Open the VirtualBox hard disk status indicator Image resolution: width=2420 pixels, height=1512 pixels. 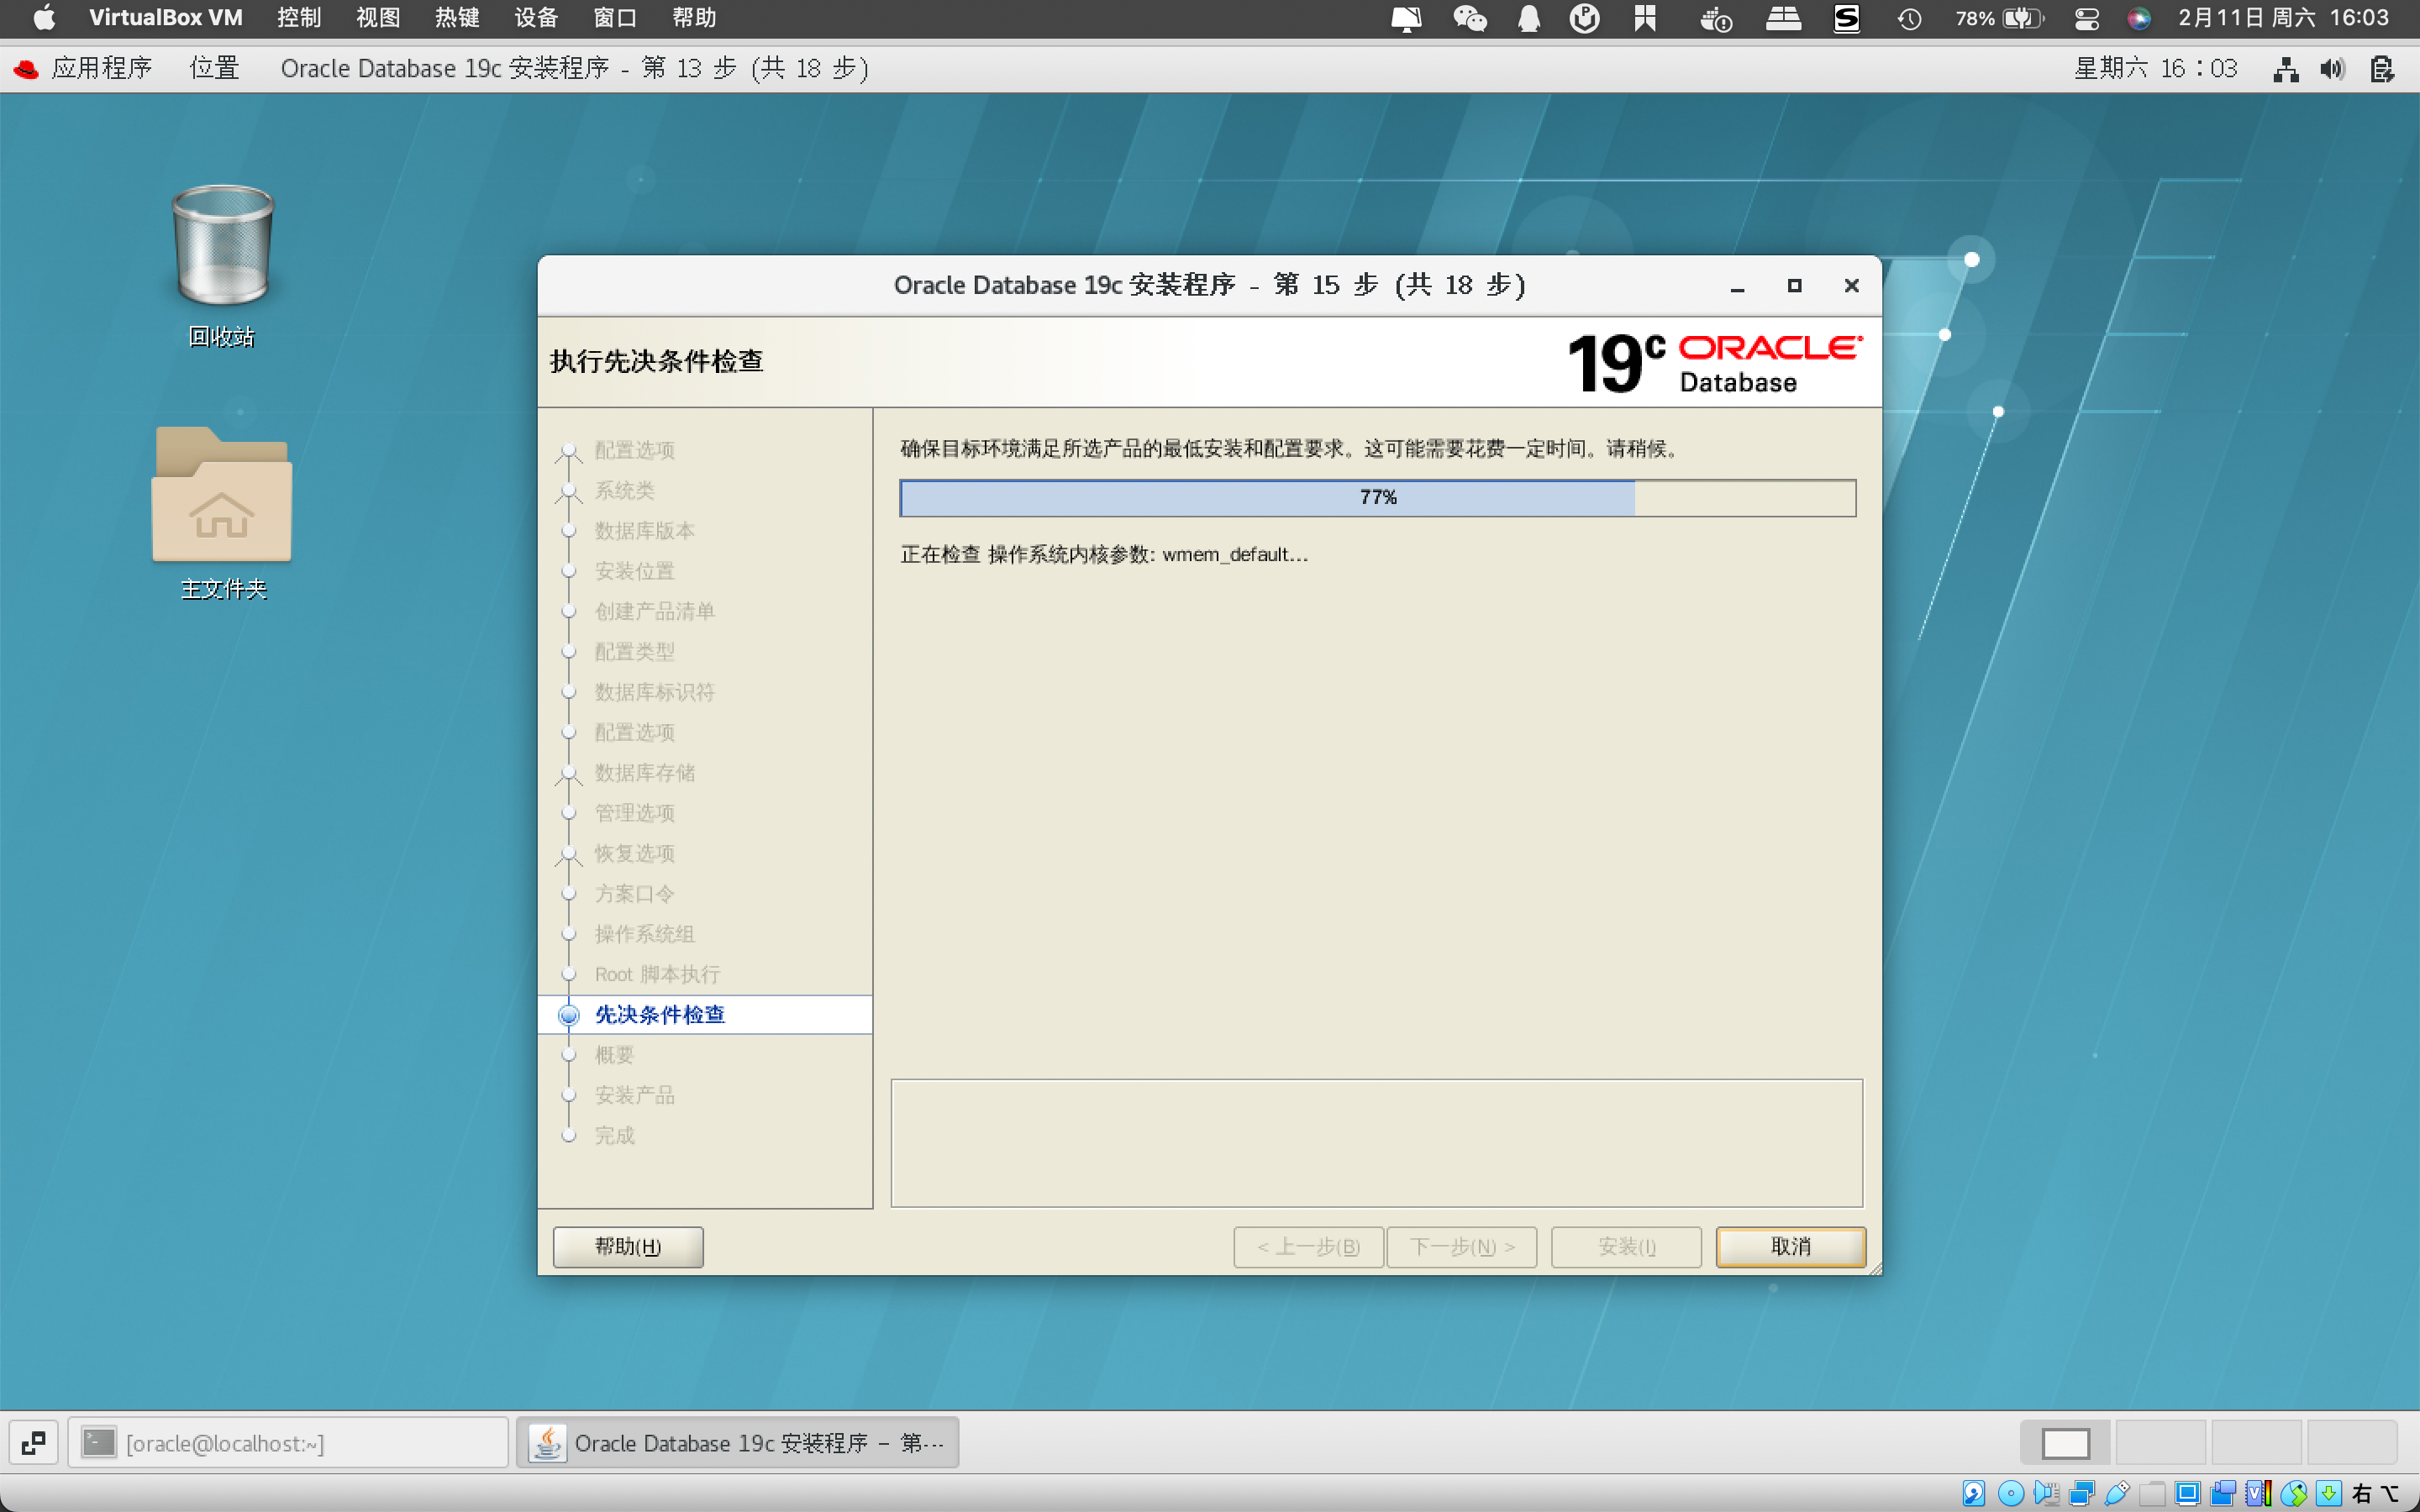tap(1974, 1493)
